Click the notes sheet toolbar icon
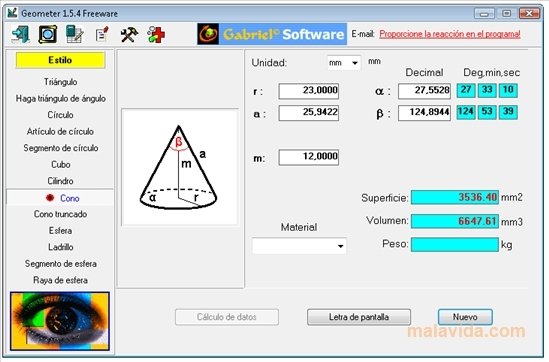The image size is (549, 362). click(x=102, y=35)
